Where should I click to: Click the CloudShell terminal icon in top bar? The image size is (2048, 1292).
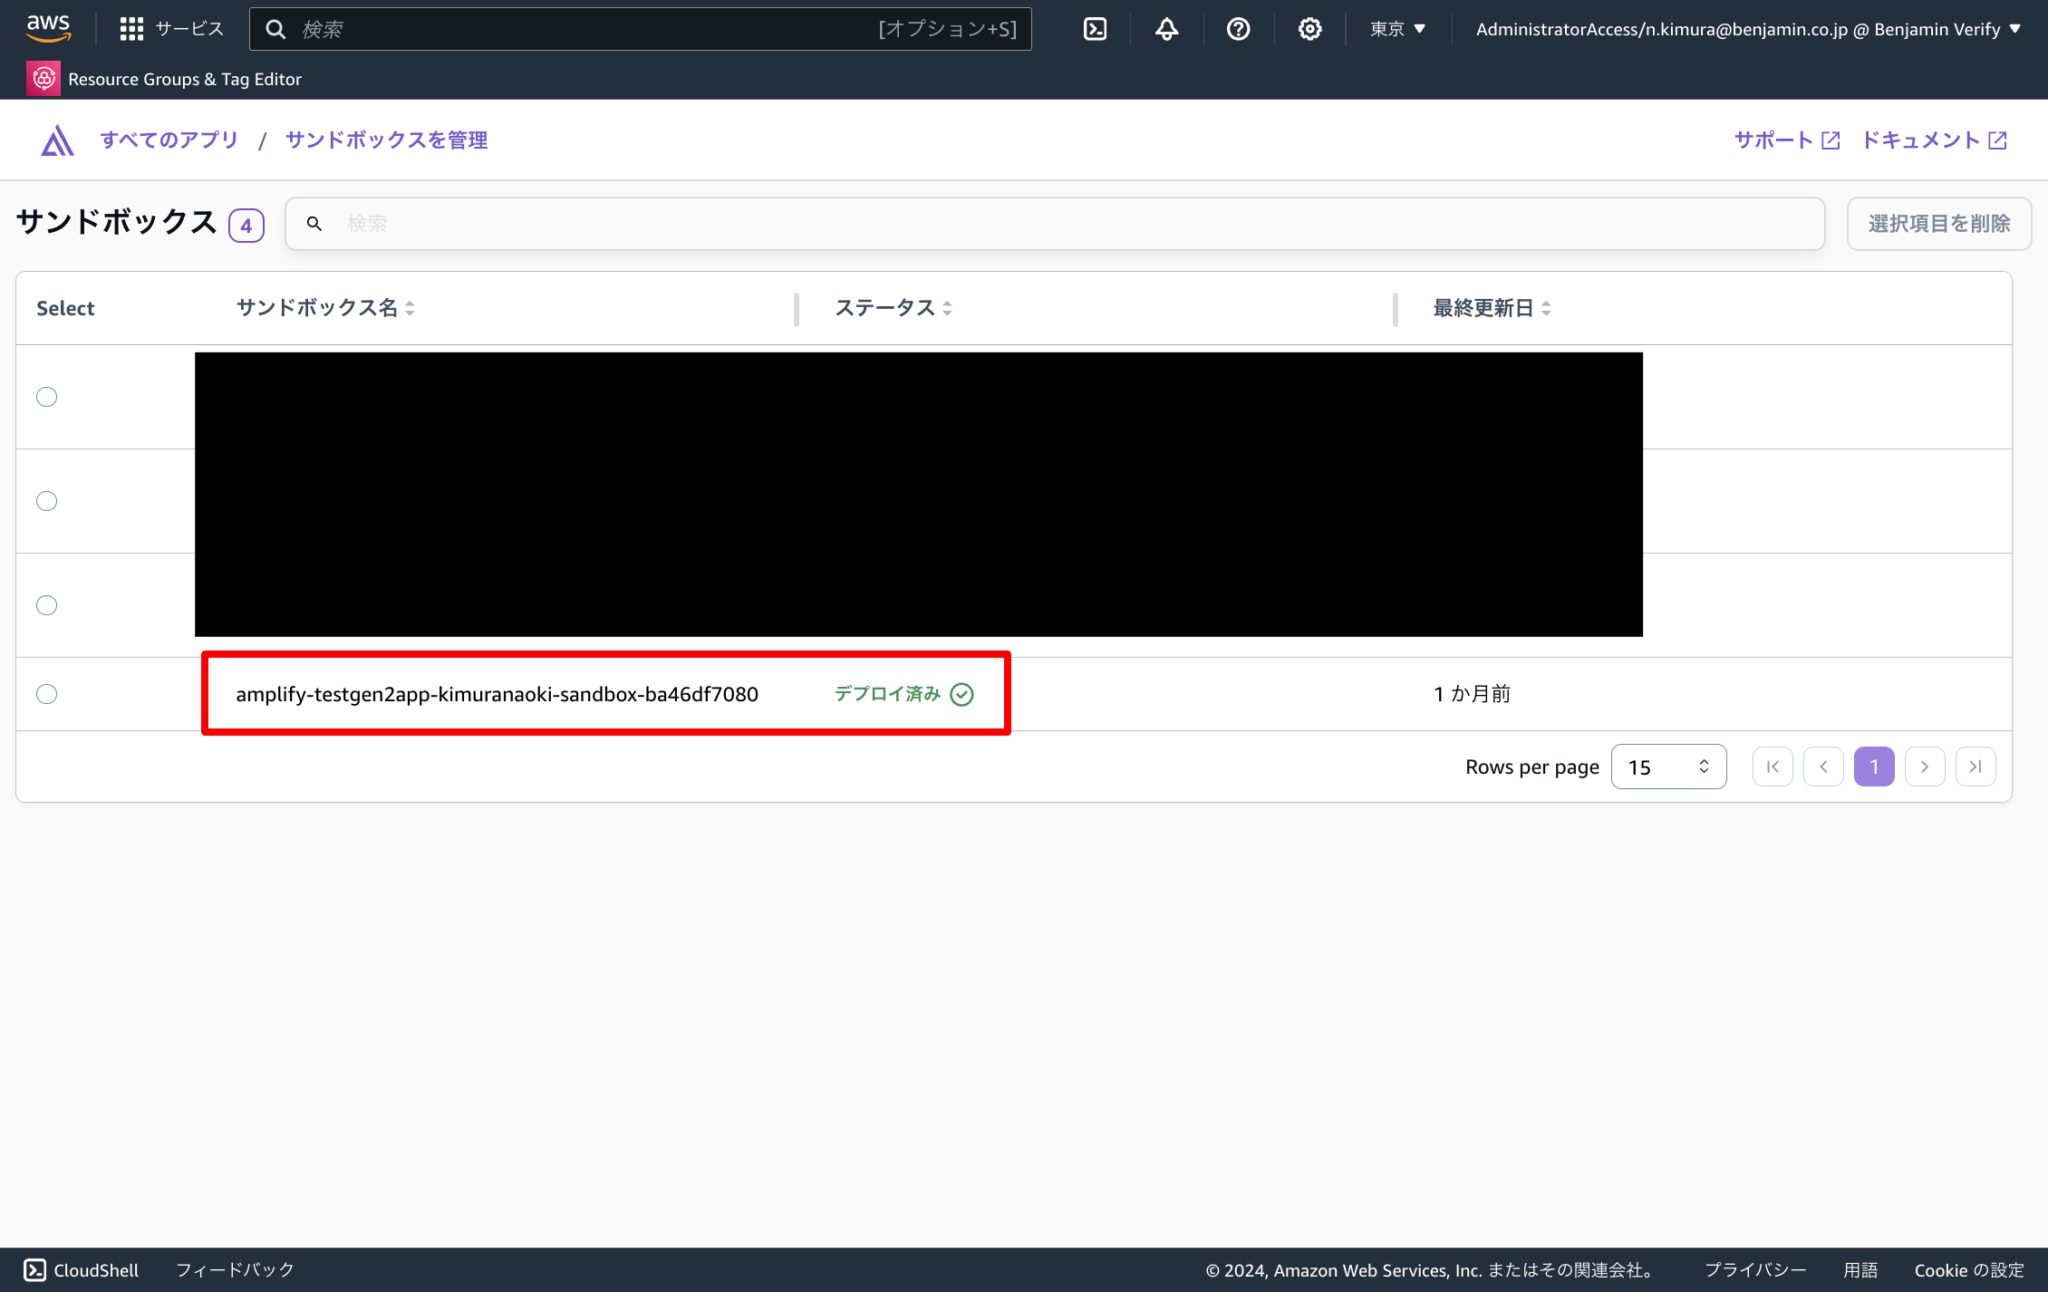[x=1094, y=28]
